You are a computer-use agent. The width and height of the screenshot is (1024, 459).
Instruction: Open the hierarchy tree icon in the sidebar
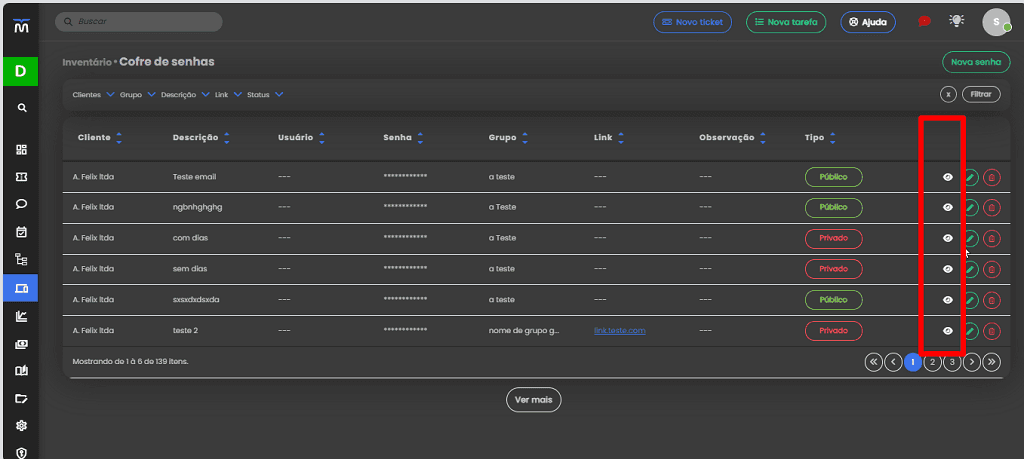(22, 259)
